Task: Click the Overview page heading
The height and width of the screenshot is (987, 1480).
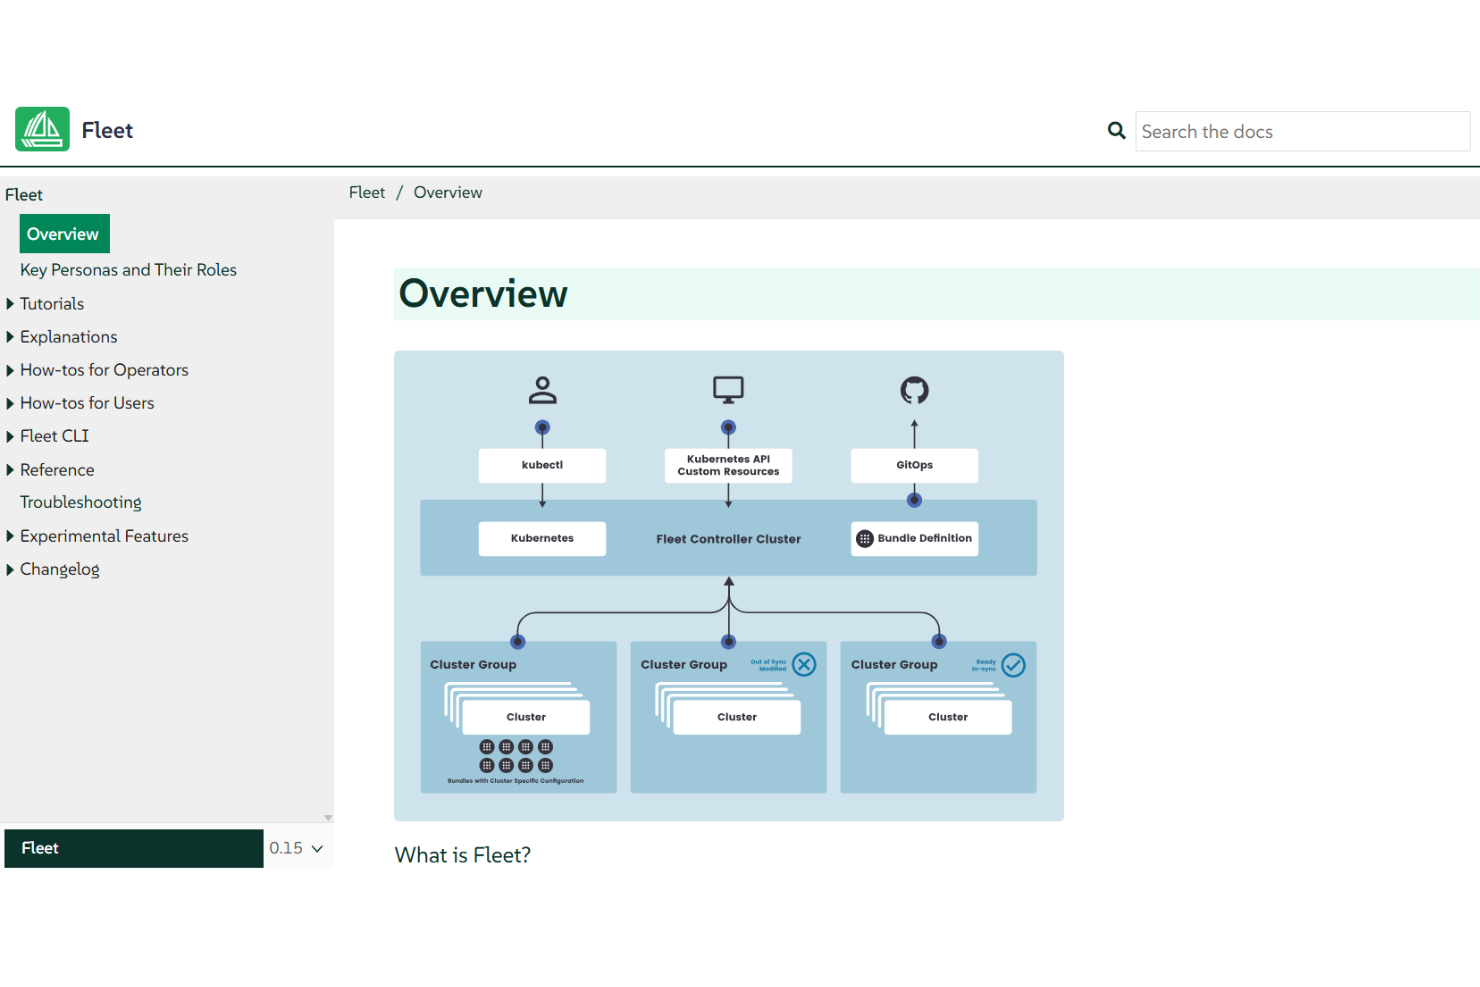Action: click(483, 294)
